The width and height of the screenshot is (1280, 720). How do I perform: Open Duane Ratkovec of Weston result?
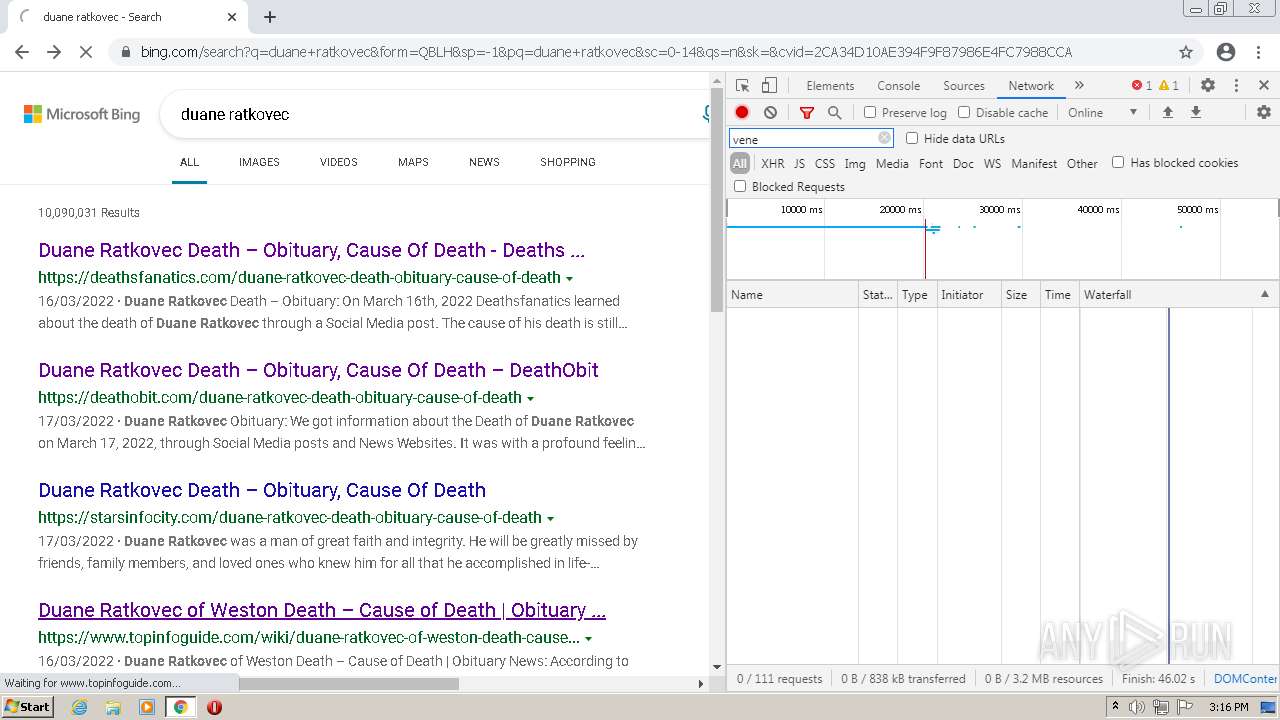[322, 610]
